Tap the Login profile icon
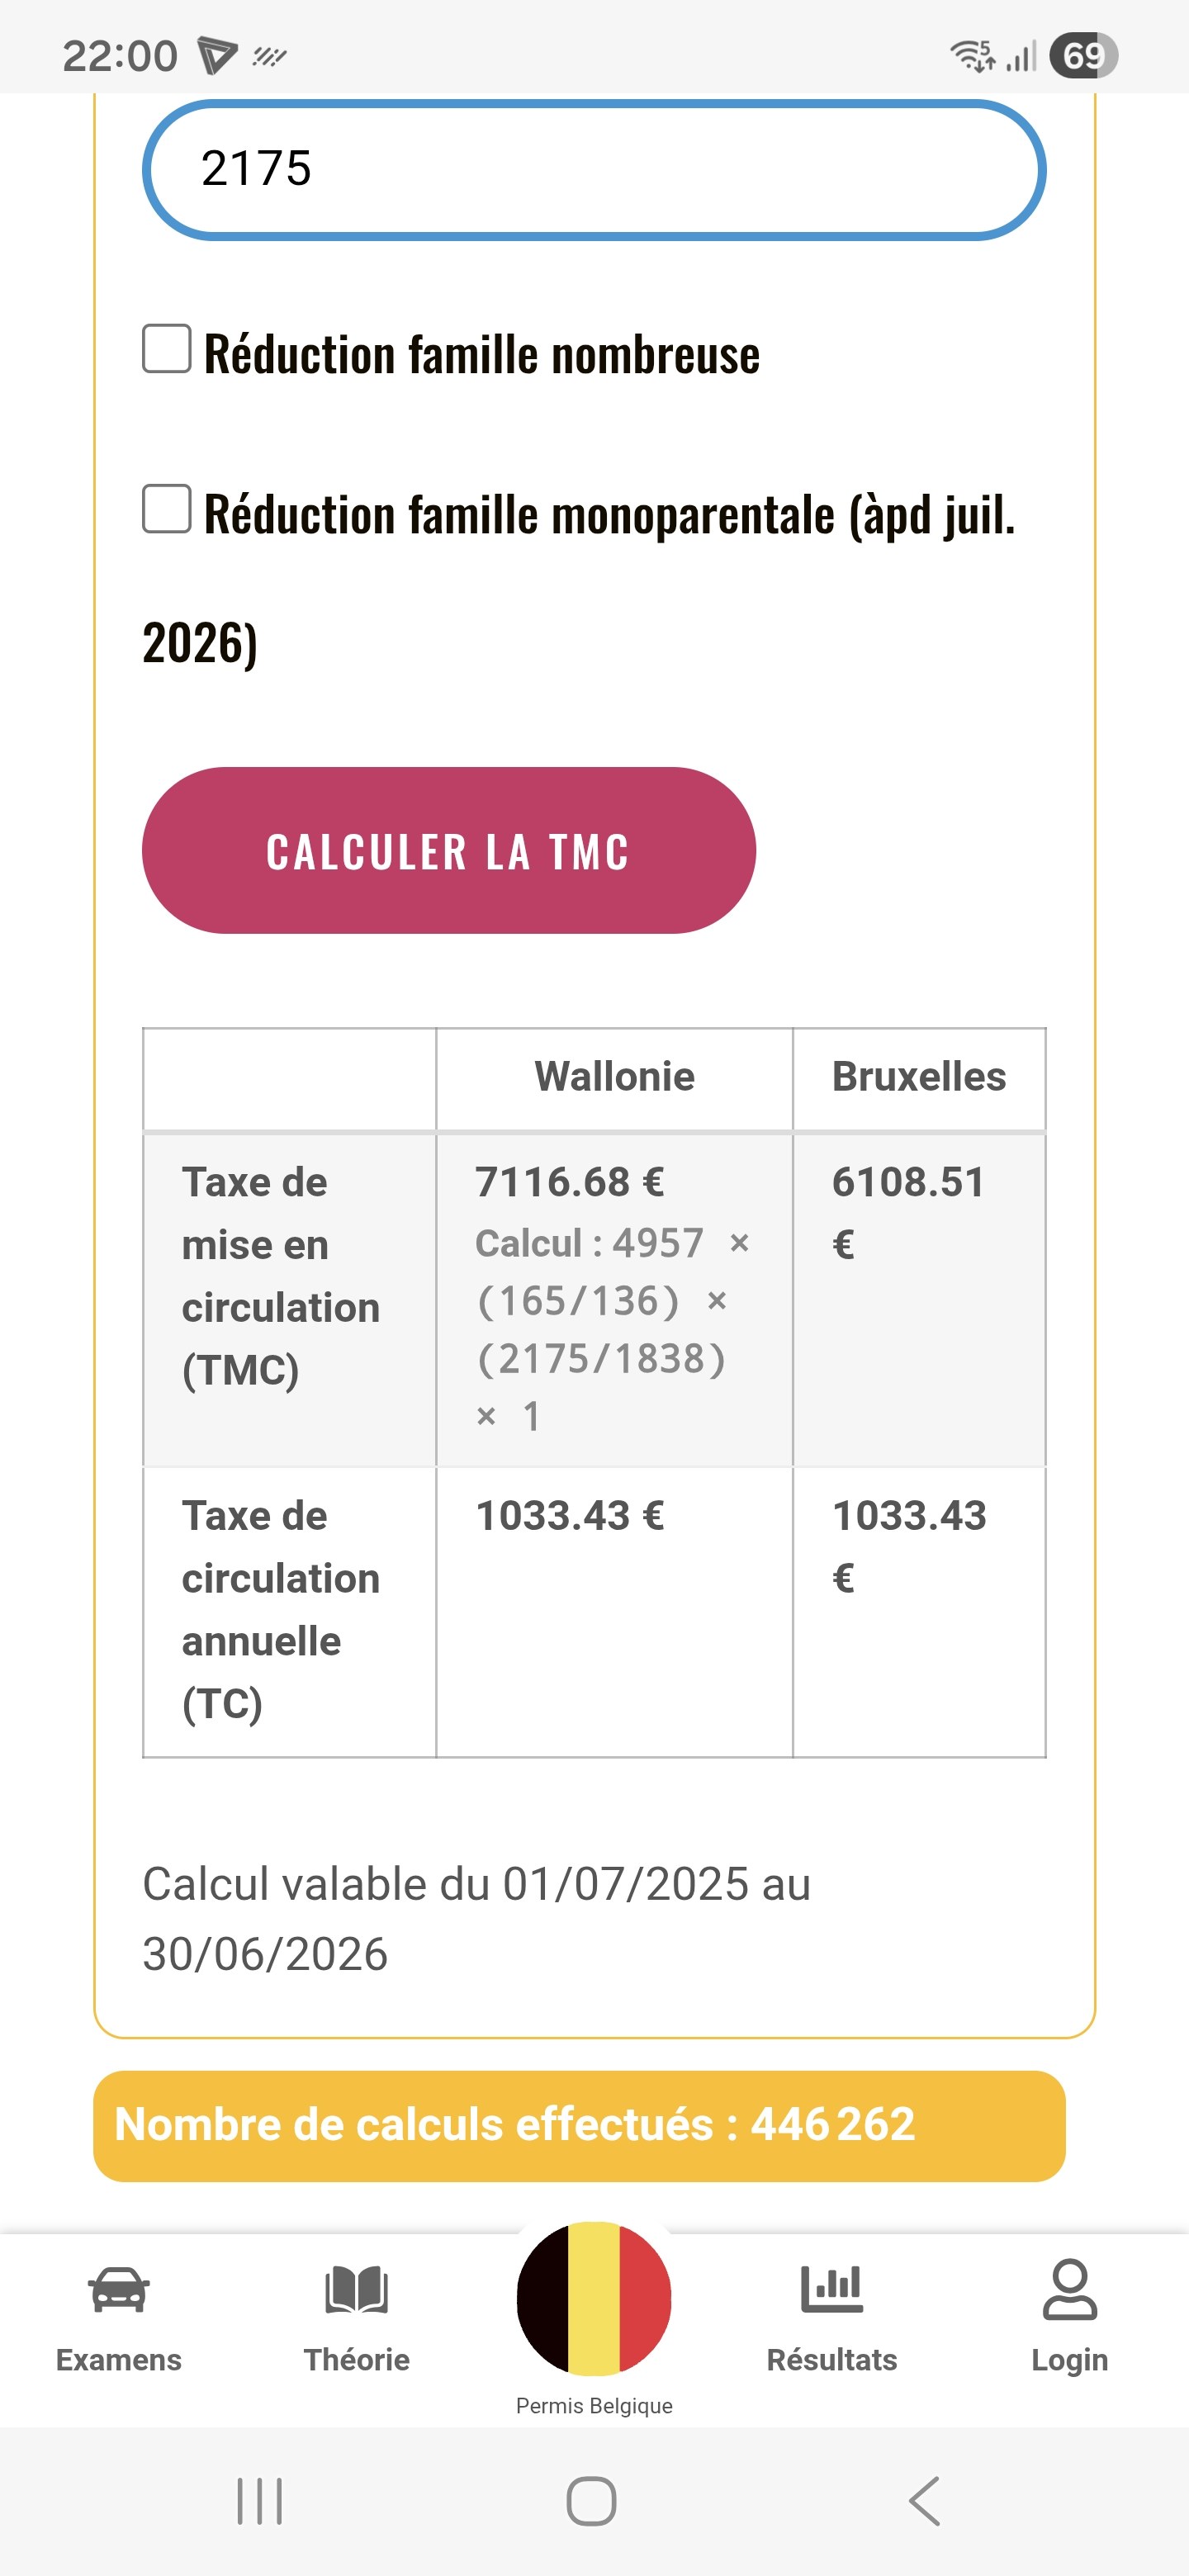1189x2576 pixels. 1069,2289
